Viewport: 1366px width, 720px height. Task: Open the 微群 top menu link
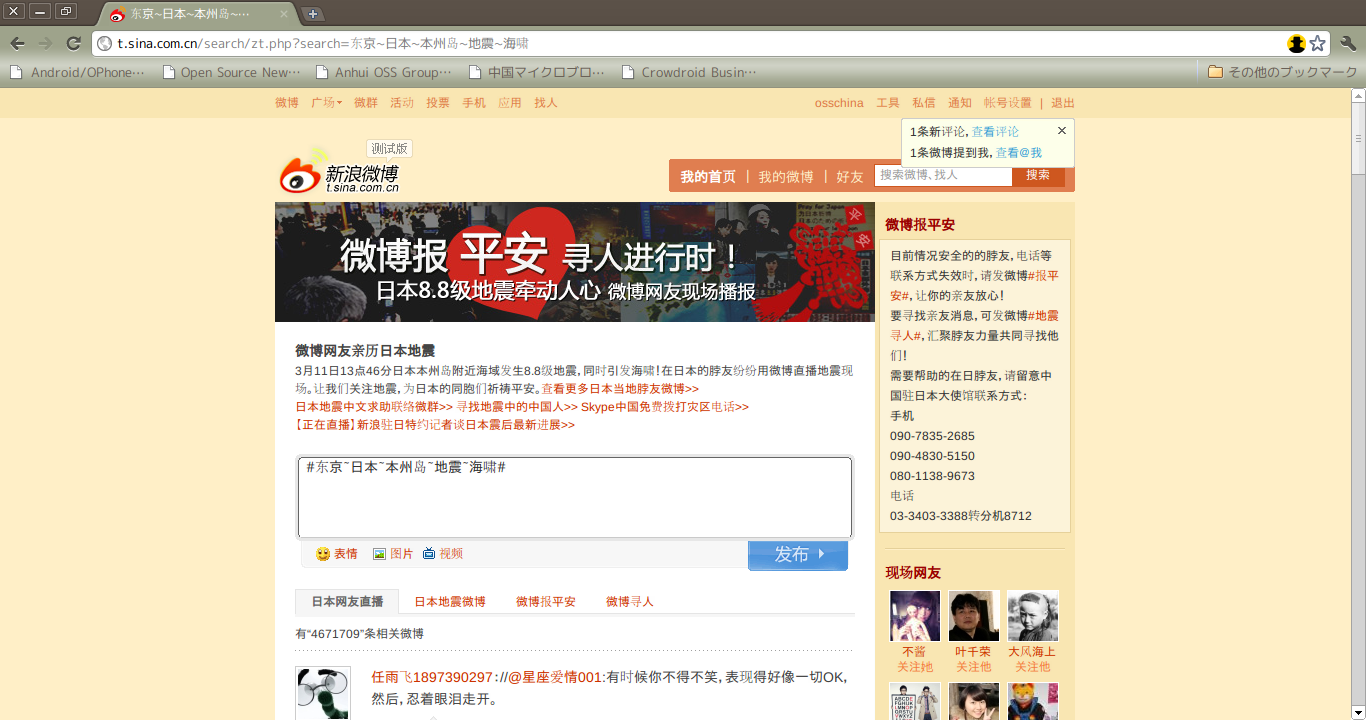click(x=366, y=103)
